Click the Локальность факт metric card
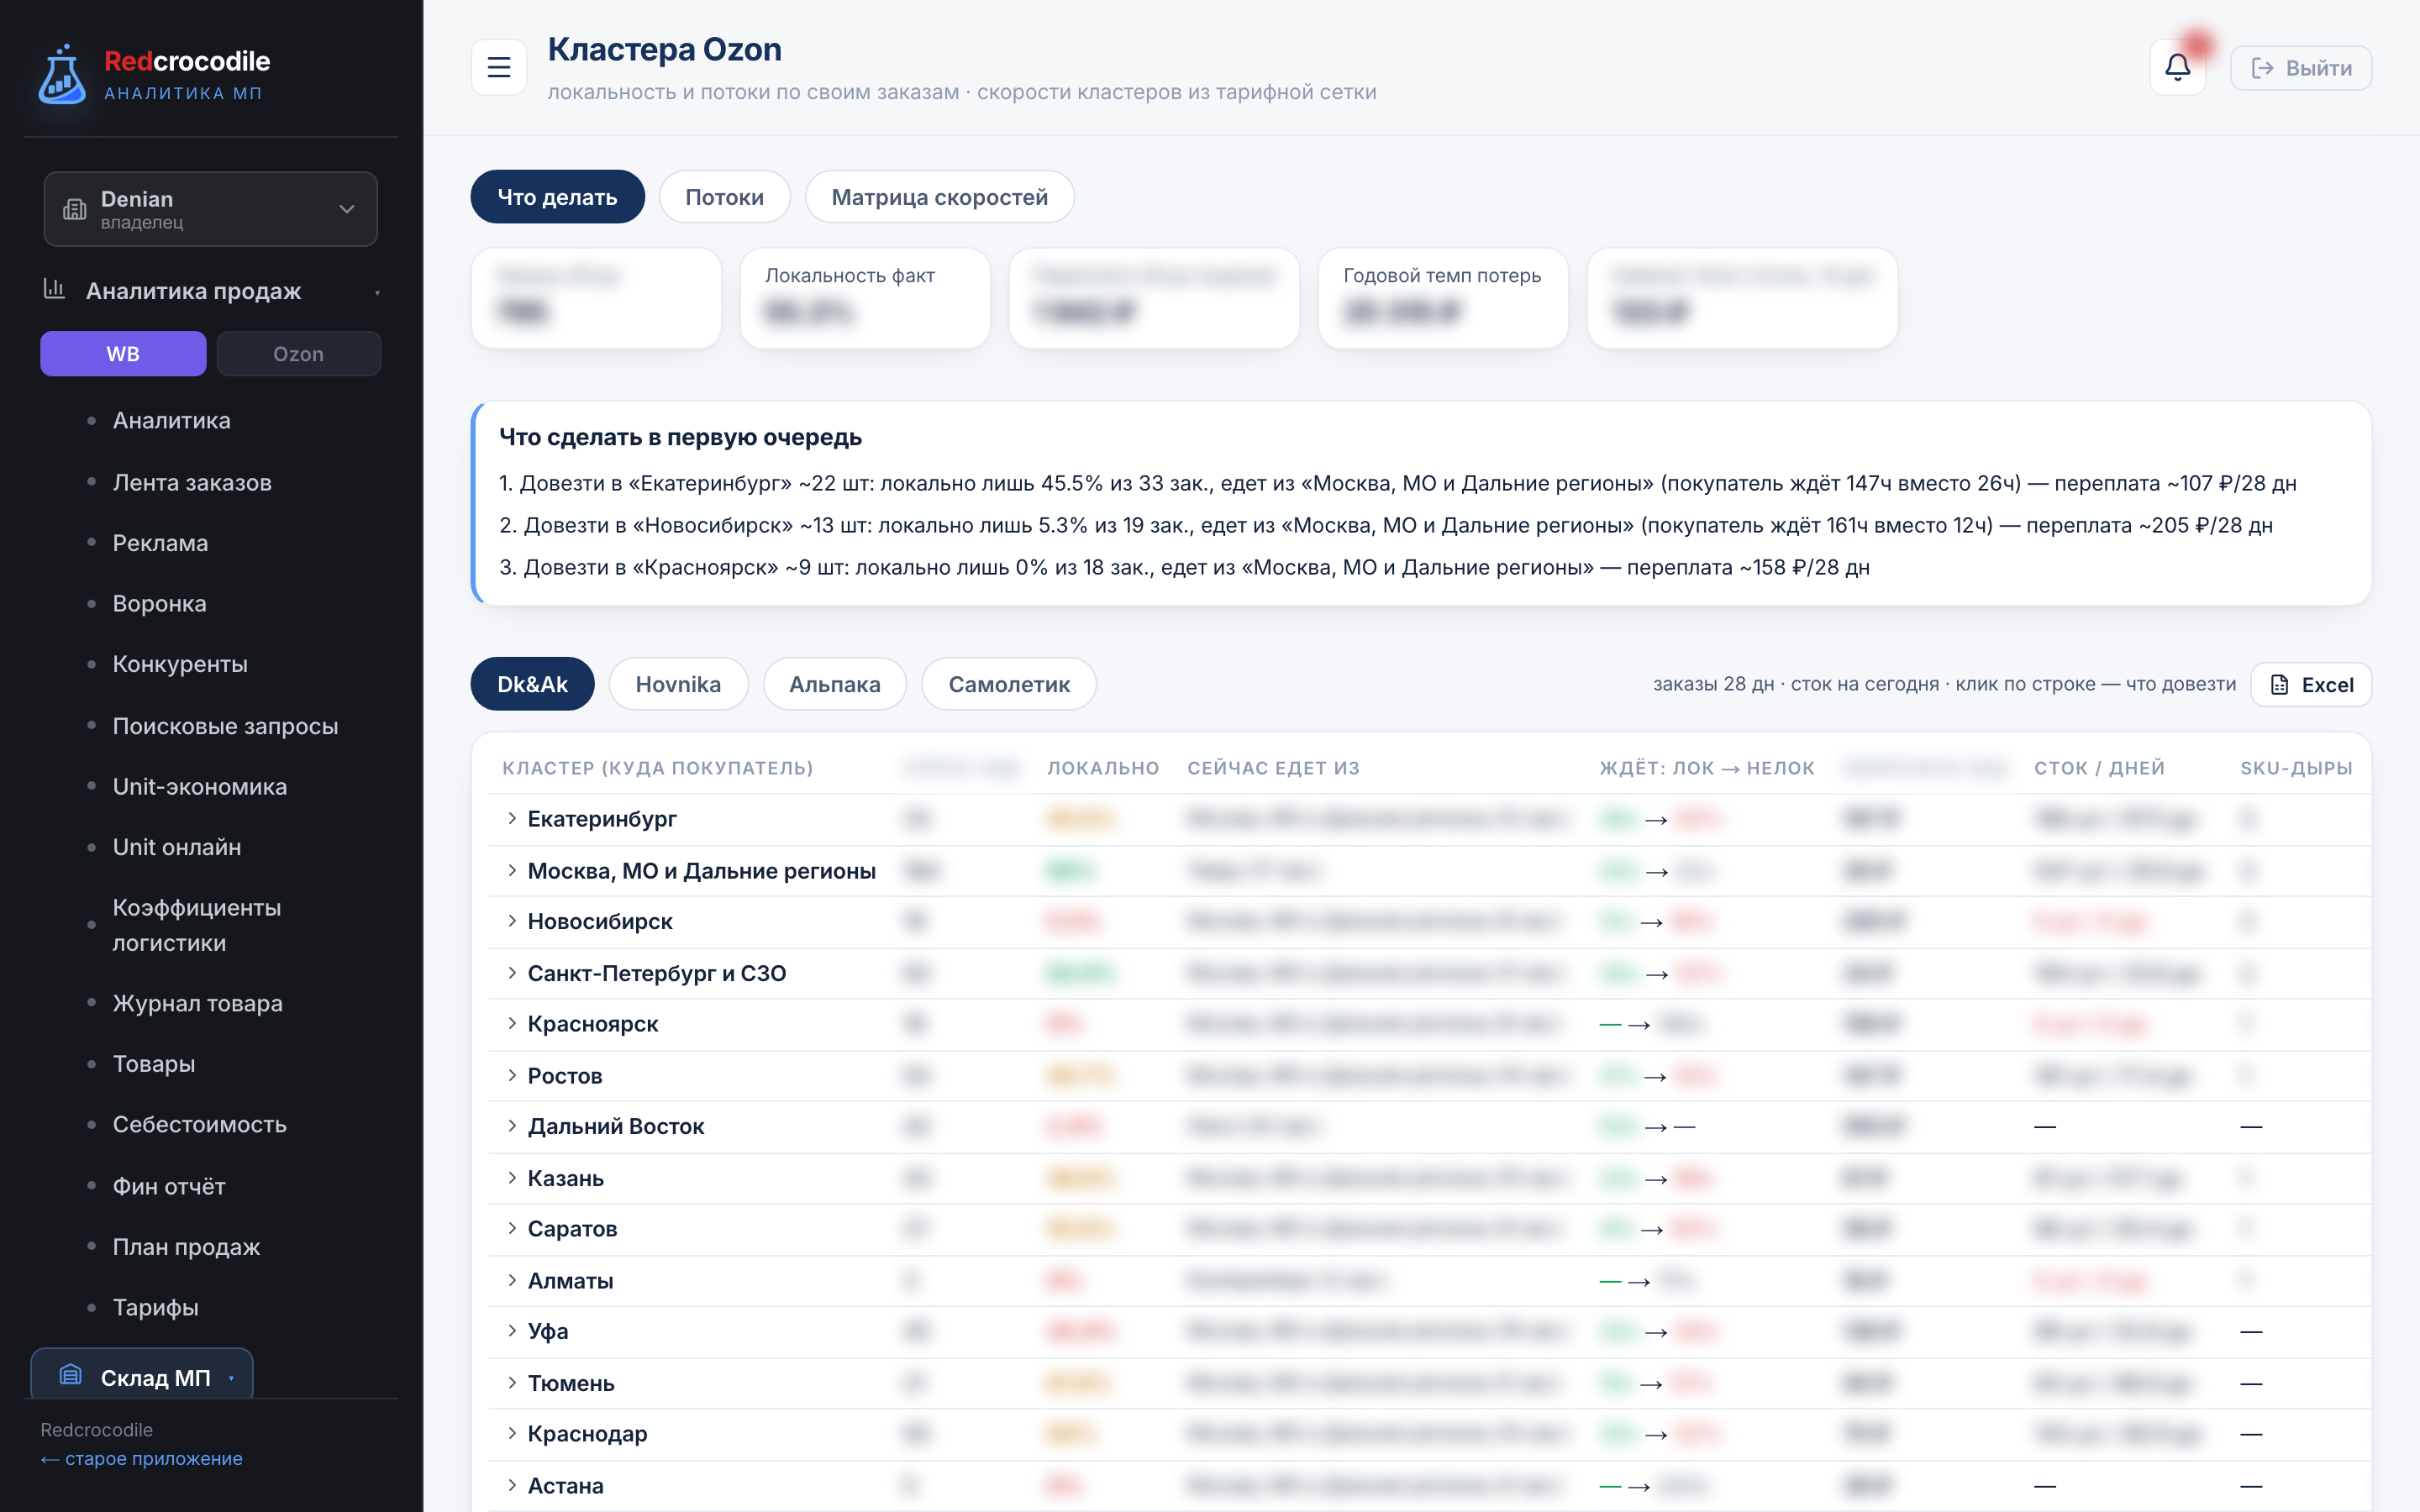 click(865, 298)
